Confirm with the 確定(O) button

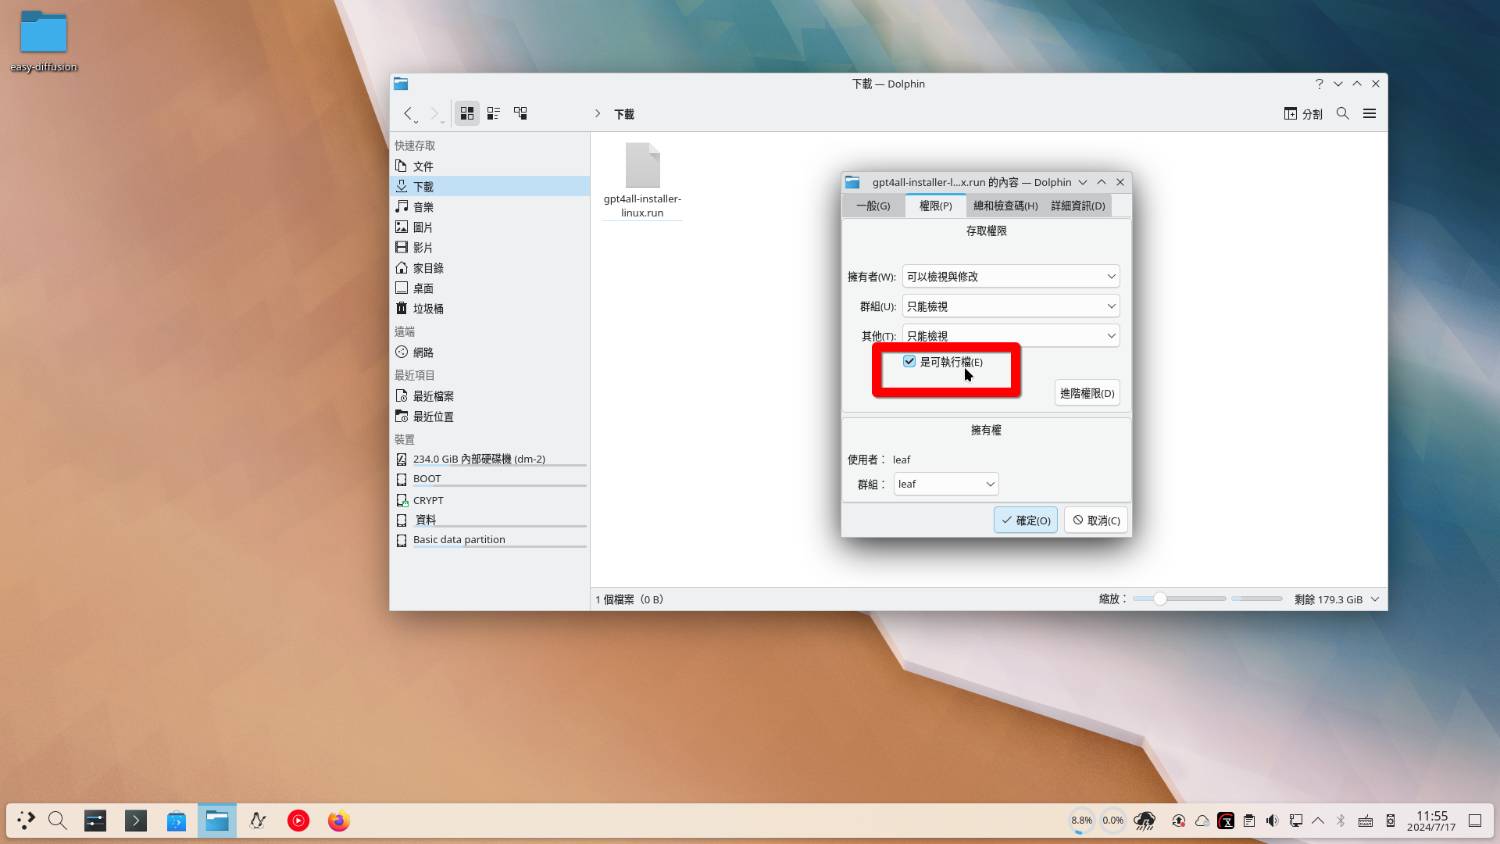pyautogui.click(x=1026, y=520)
